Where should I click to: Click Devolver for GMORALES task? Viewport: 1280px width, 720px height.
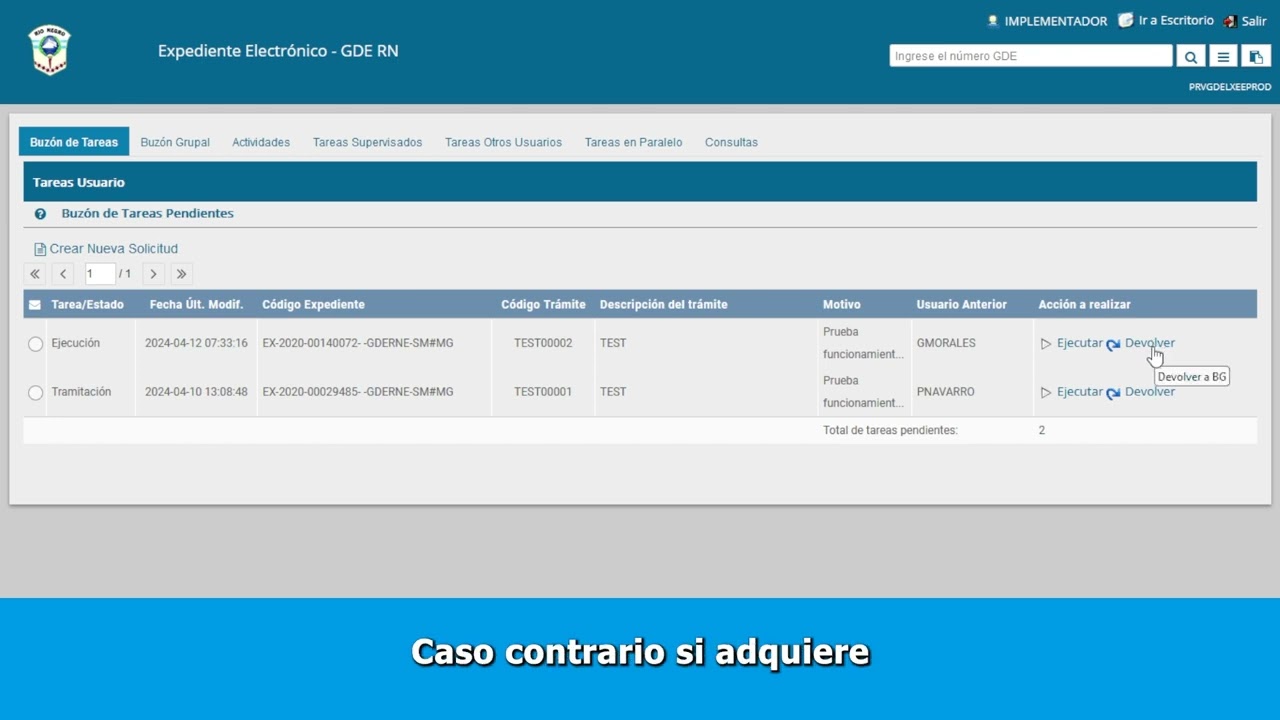point(1150,343)
